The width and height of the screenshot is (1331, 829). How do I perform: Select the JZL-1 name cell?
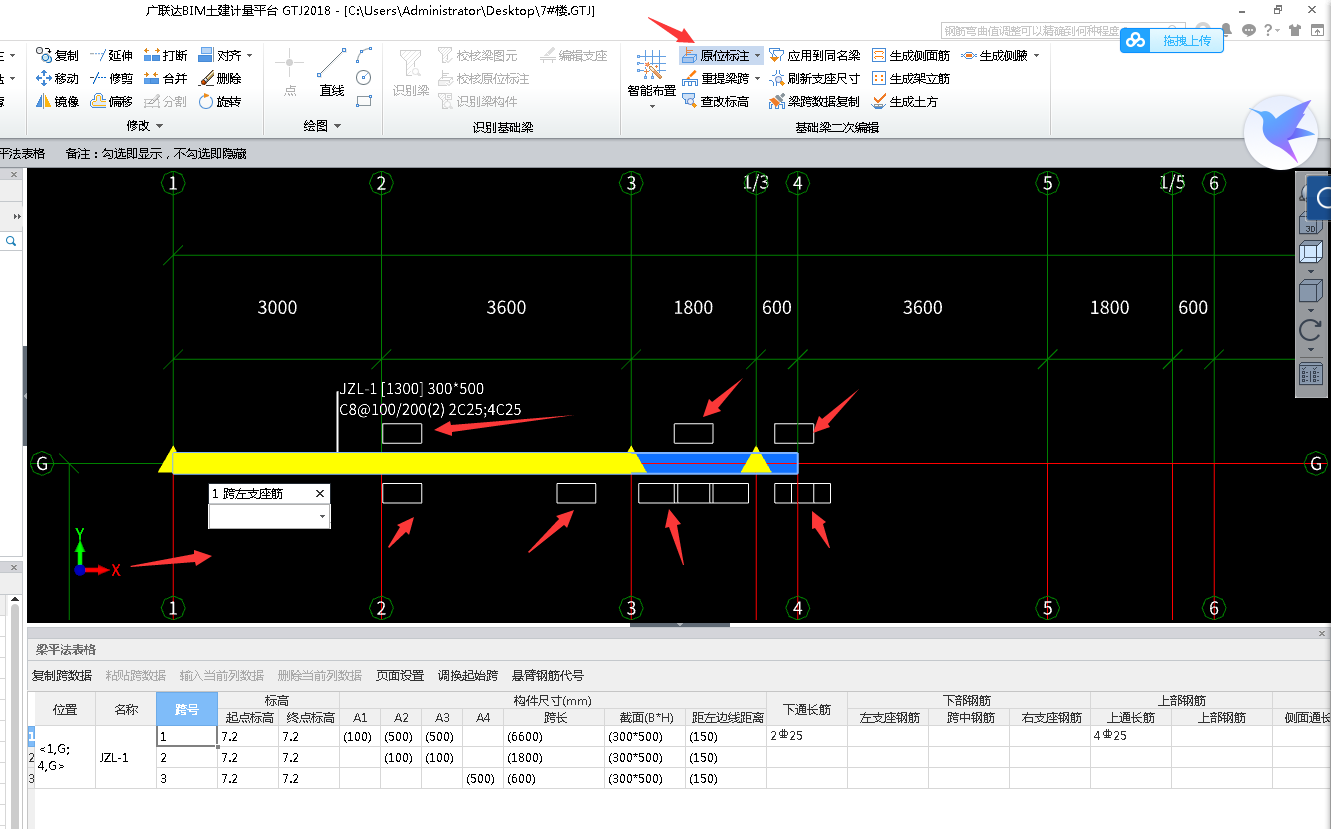pos(126,757)
